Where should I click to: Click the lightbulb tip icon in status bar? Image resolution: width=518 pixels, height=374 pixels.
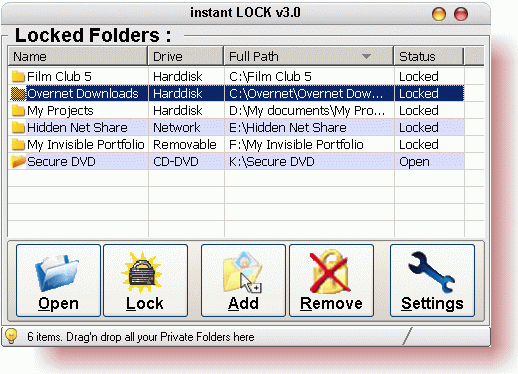point(11,336)
